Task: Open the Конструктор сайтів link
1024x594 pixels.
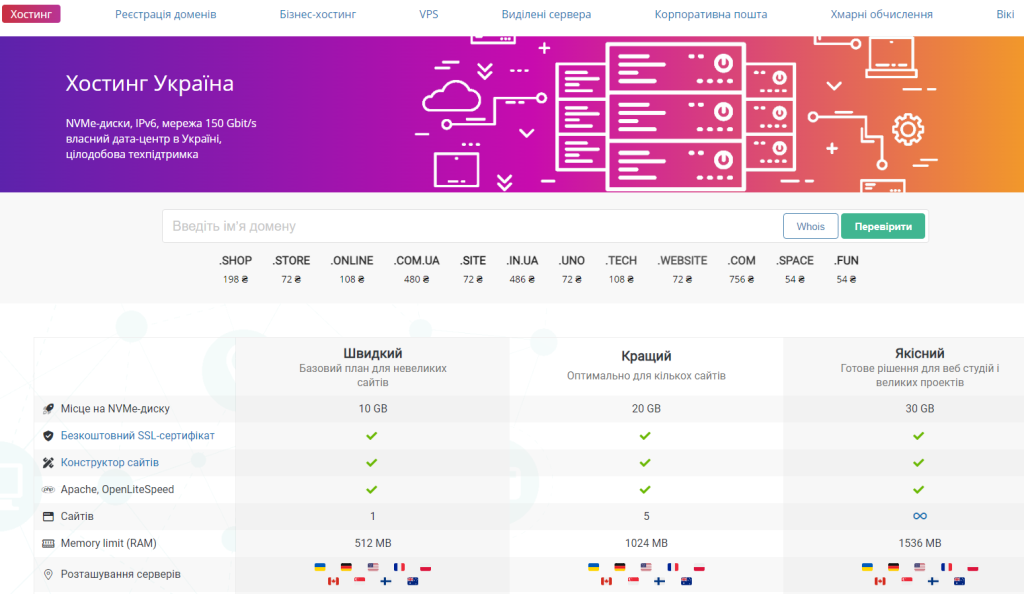Action: (x=109, y=463)
